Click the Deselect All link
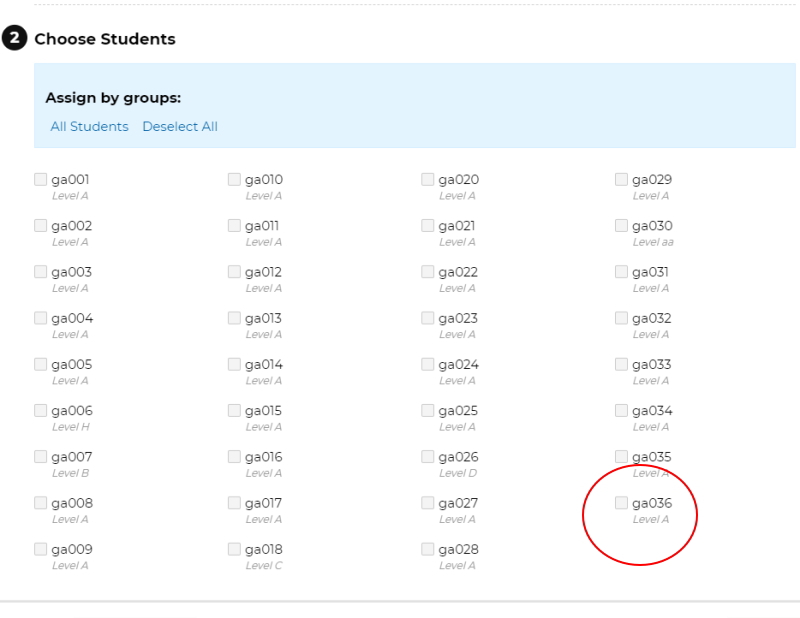The height and width of the screenshot is (618, 800). [180, 127]
